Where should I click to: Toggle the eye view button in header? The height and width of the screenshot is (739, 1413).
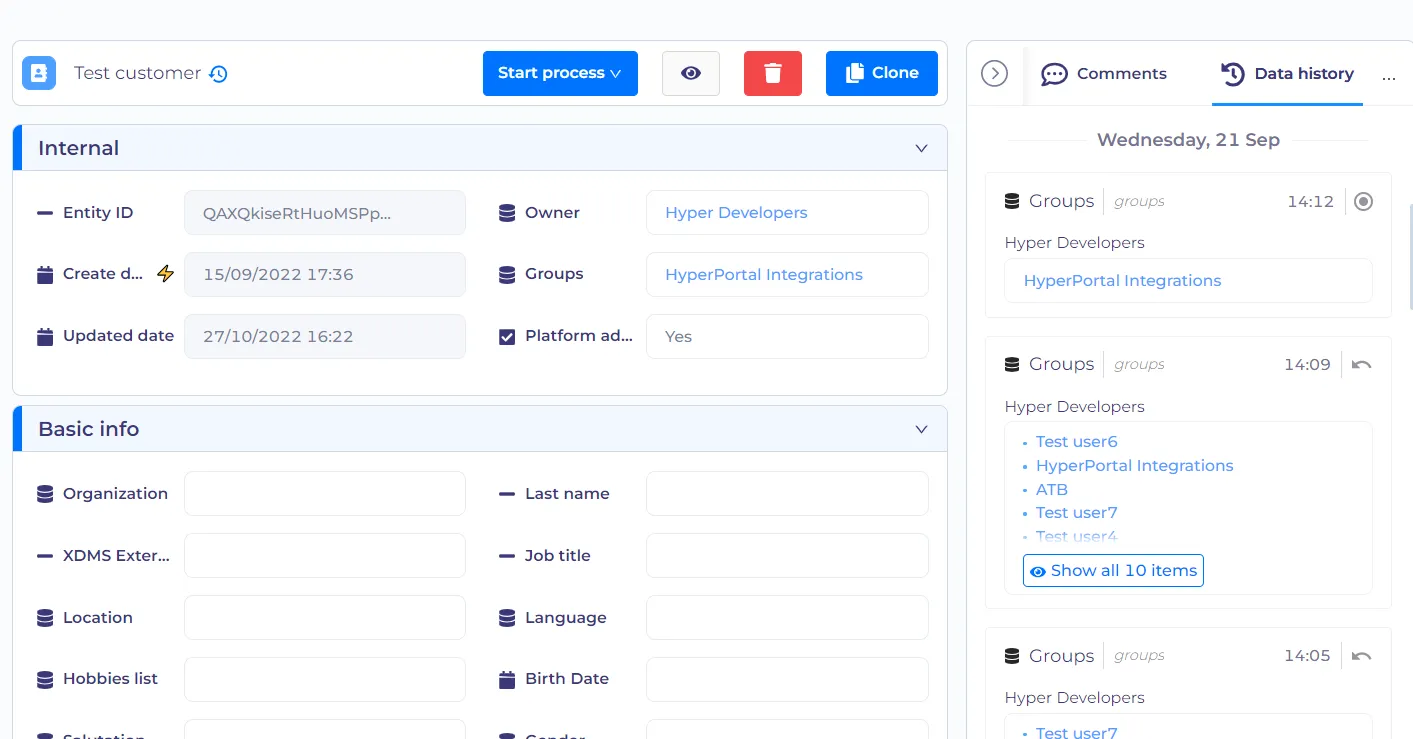click(691, 73)
